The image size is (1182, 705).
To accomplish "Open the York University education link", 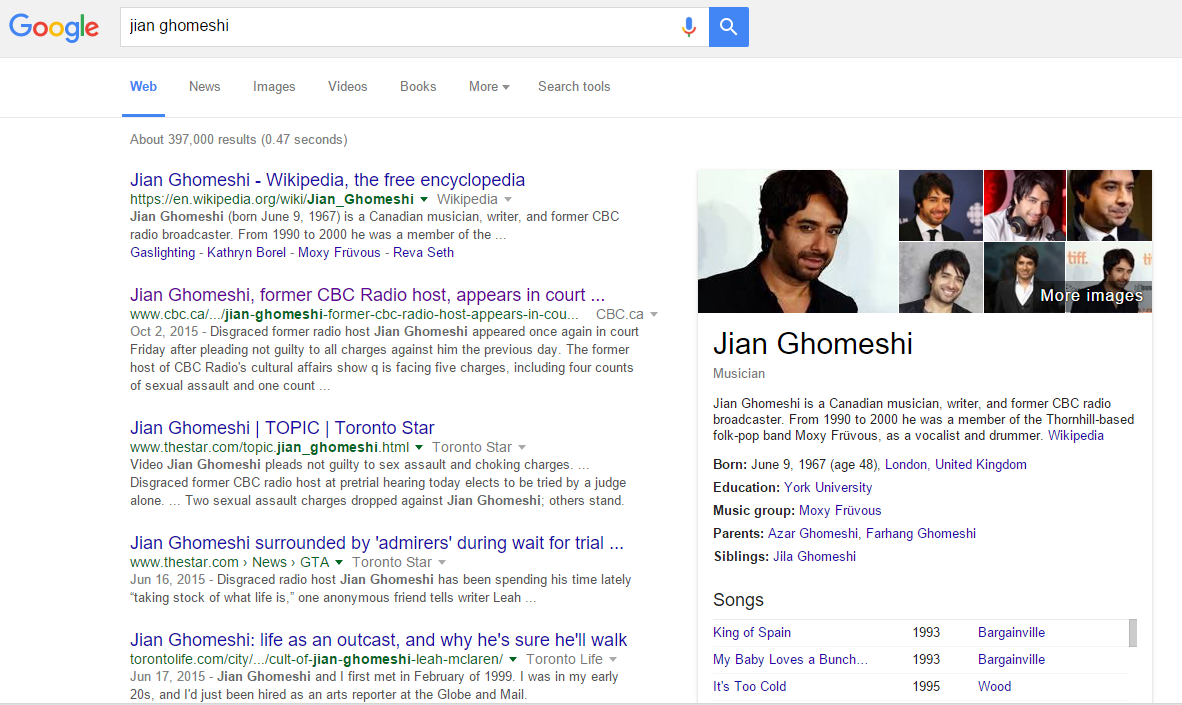I will [828, 488].
